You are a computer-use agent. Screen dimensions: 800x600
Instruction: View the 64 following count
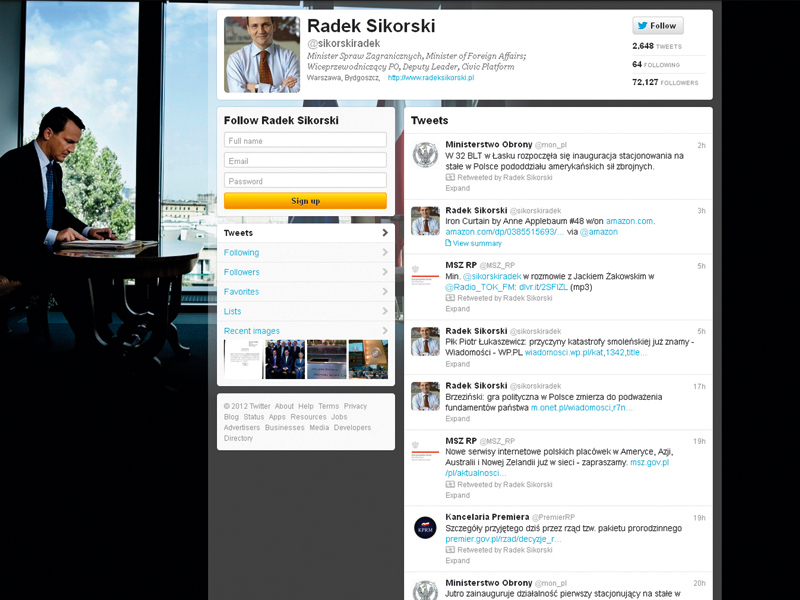click(656, 64)
